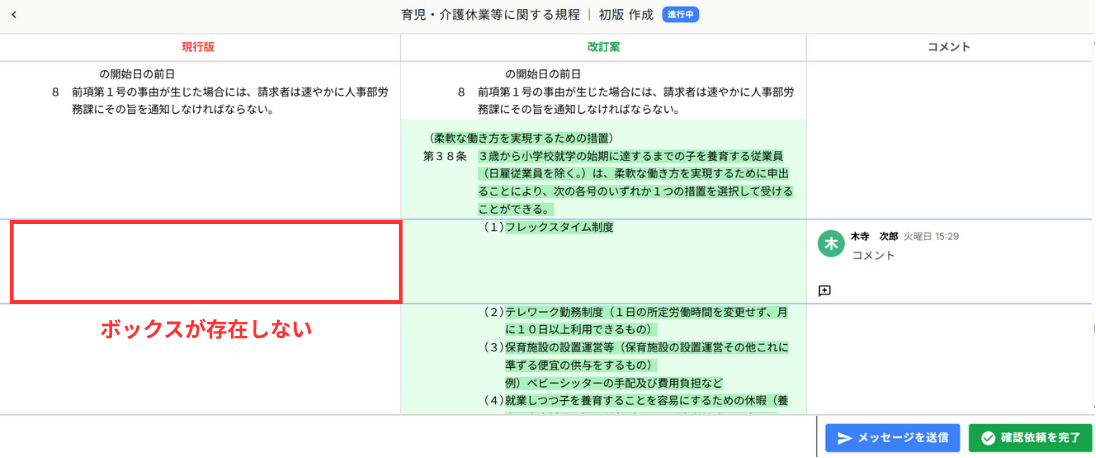Click the 火曜日 15:29 comment timestamp

pos(931,237)
